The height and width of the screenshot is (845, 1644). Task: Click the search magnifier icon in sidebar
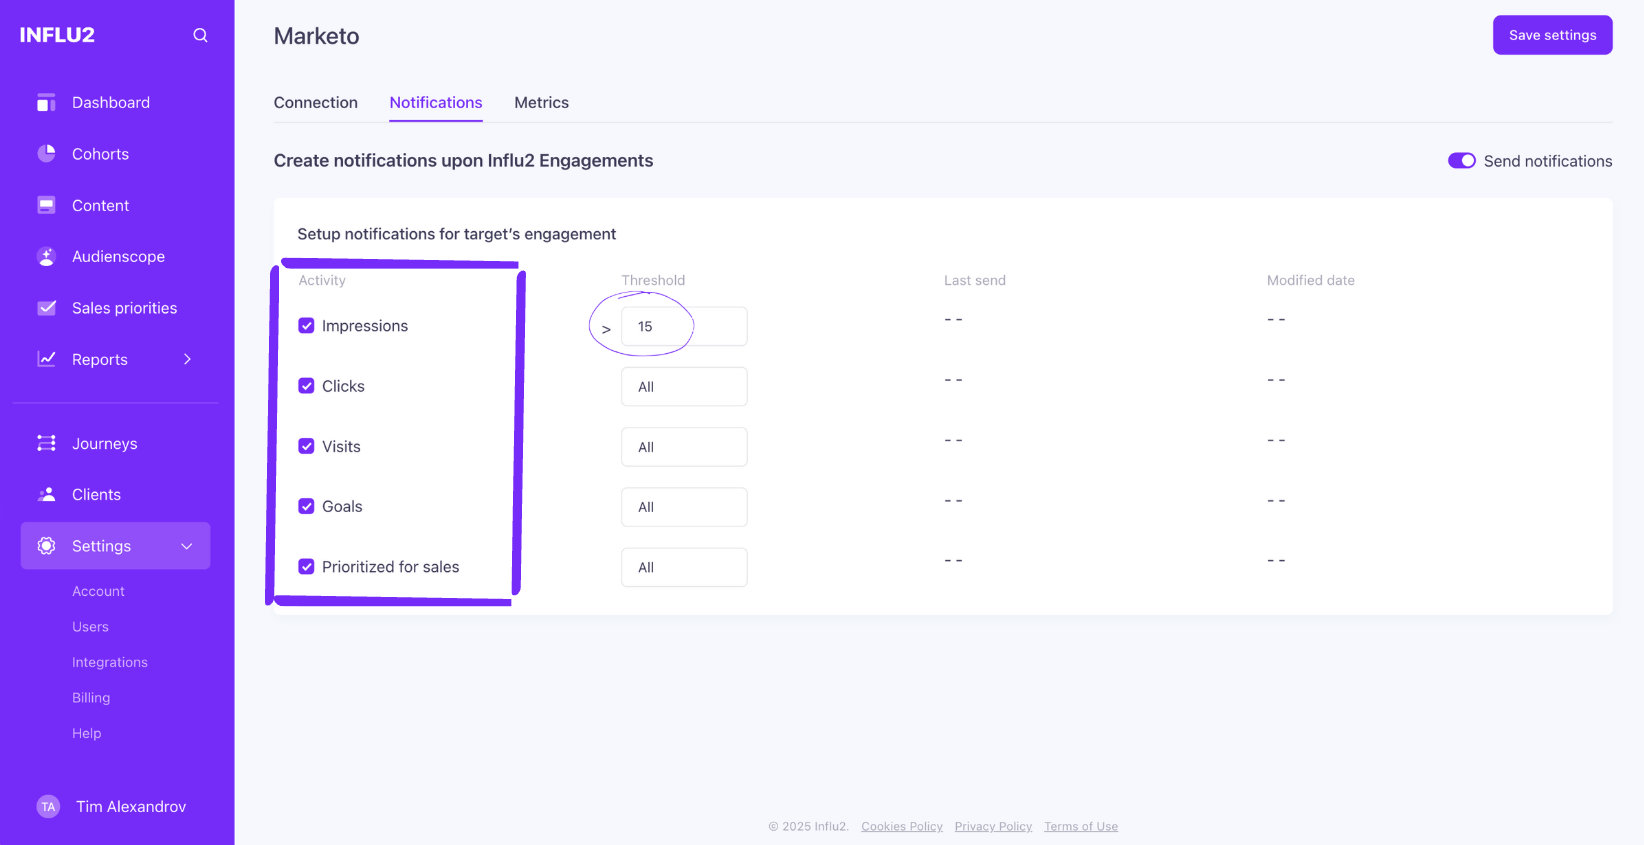[x=200, y=35]
